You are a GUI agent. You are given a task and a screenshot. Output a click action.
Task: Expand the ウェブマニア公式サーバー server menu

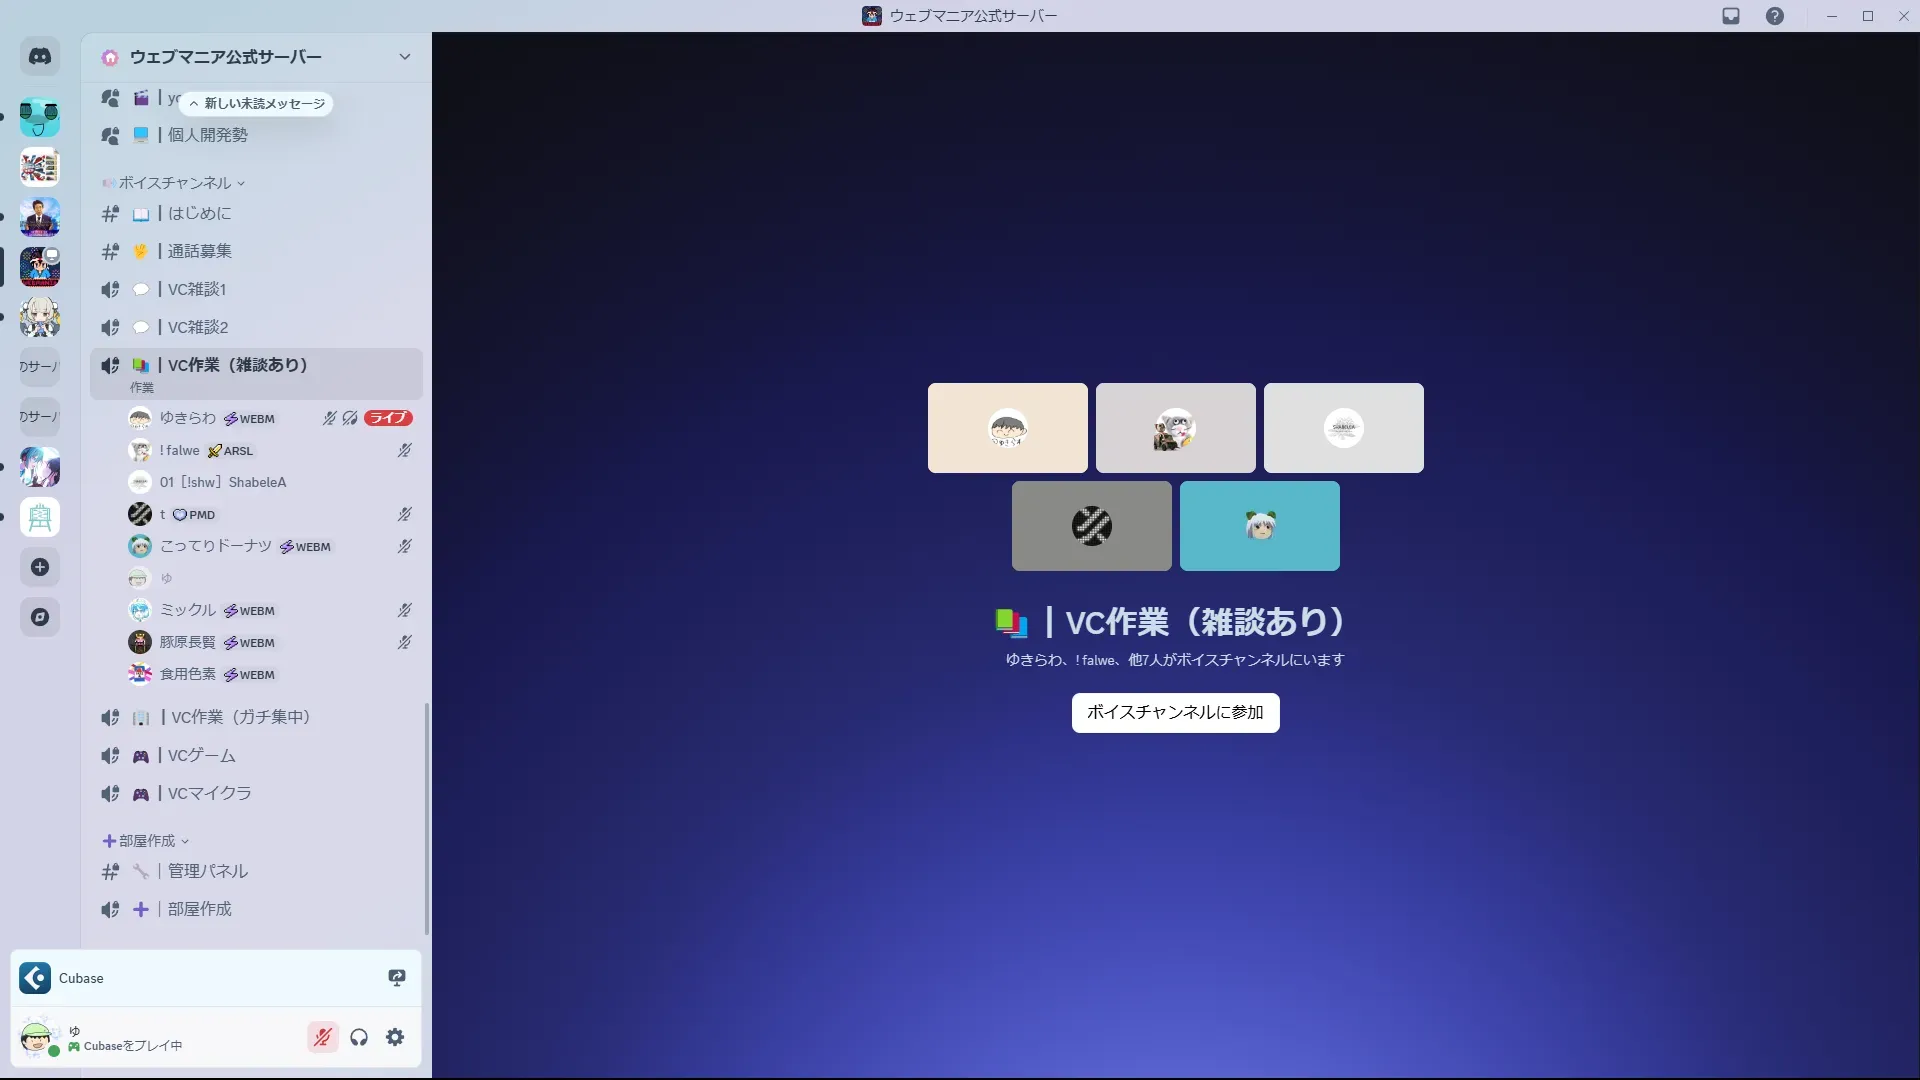tap(404, 57)
